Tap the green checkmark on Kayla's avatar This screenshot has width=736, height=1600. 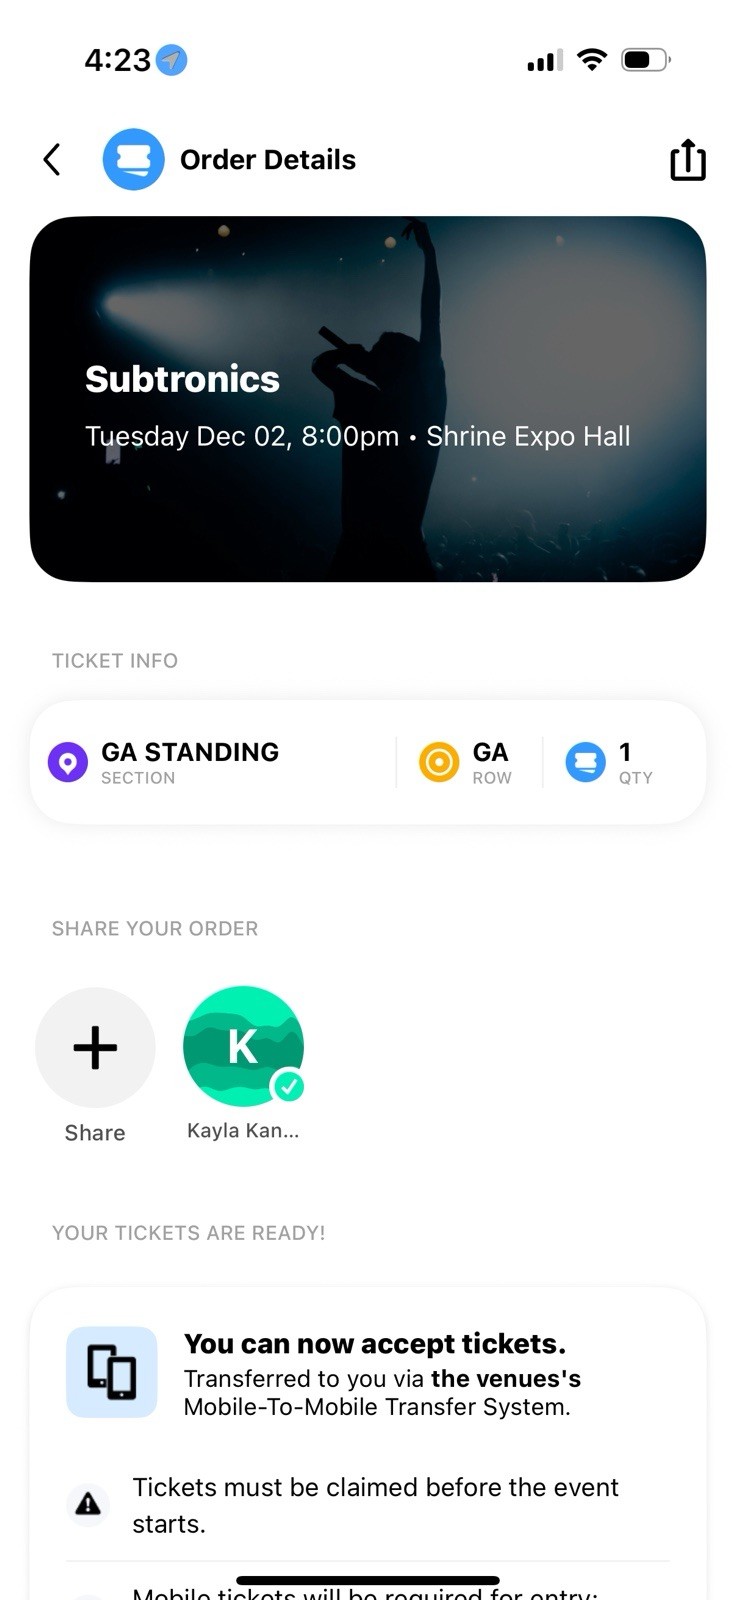point(289,1086)
